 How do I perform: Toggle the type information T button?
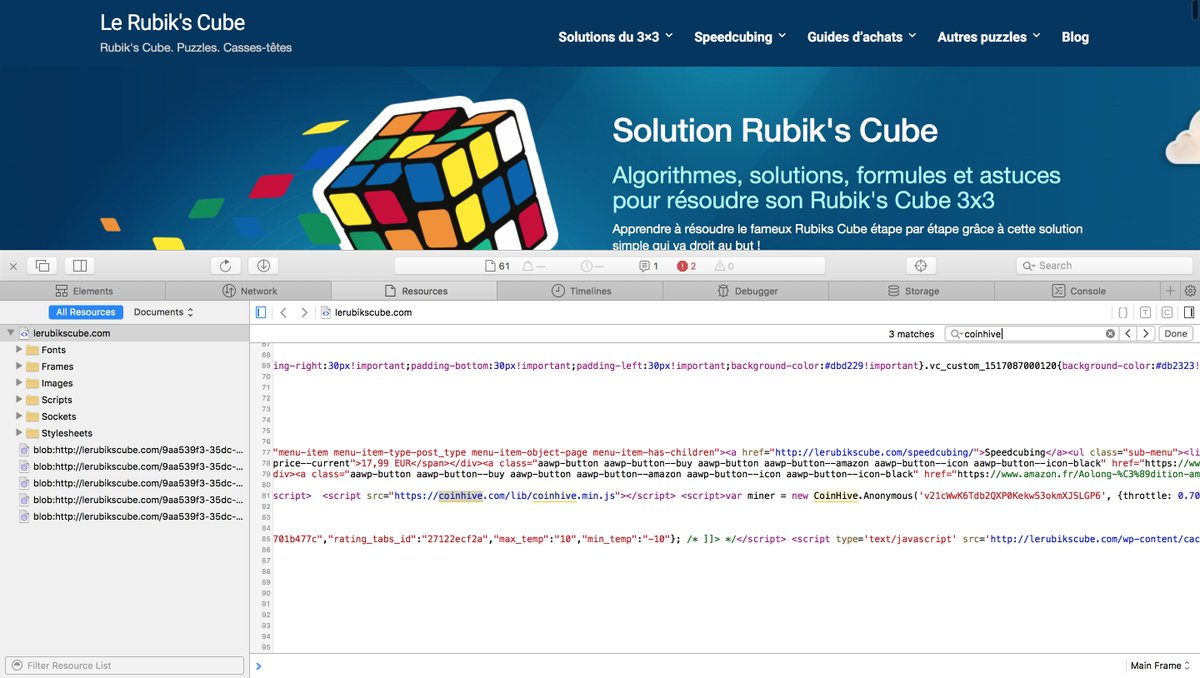(x=1145, y=312)
